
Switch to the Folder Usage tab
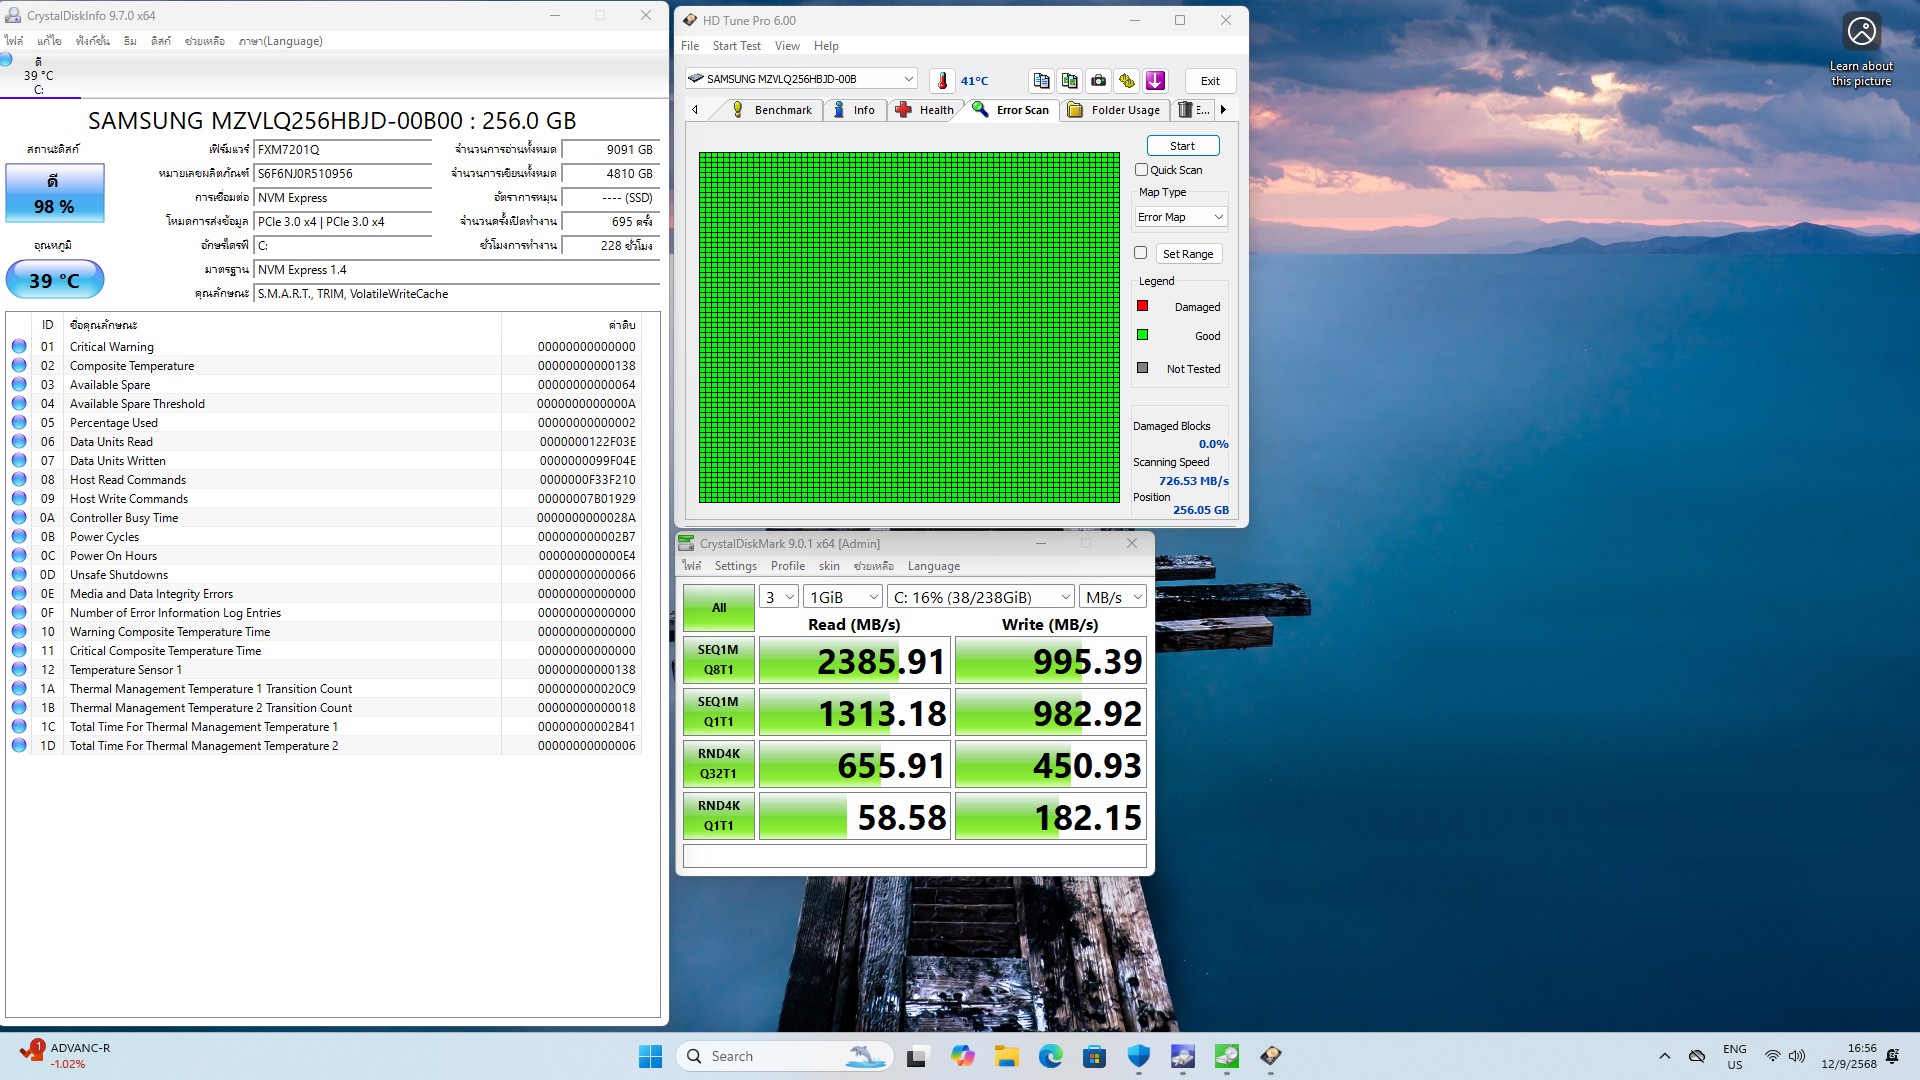(1113, 110)
